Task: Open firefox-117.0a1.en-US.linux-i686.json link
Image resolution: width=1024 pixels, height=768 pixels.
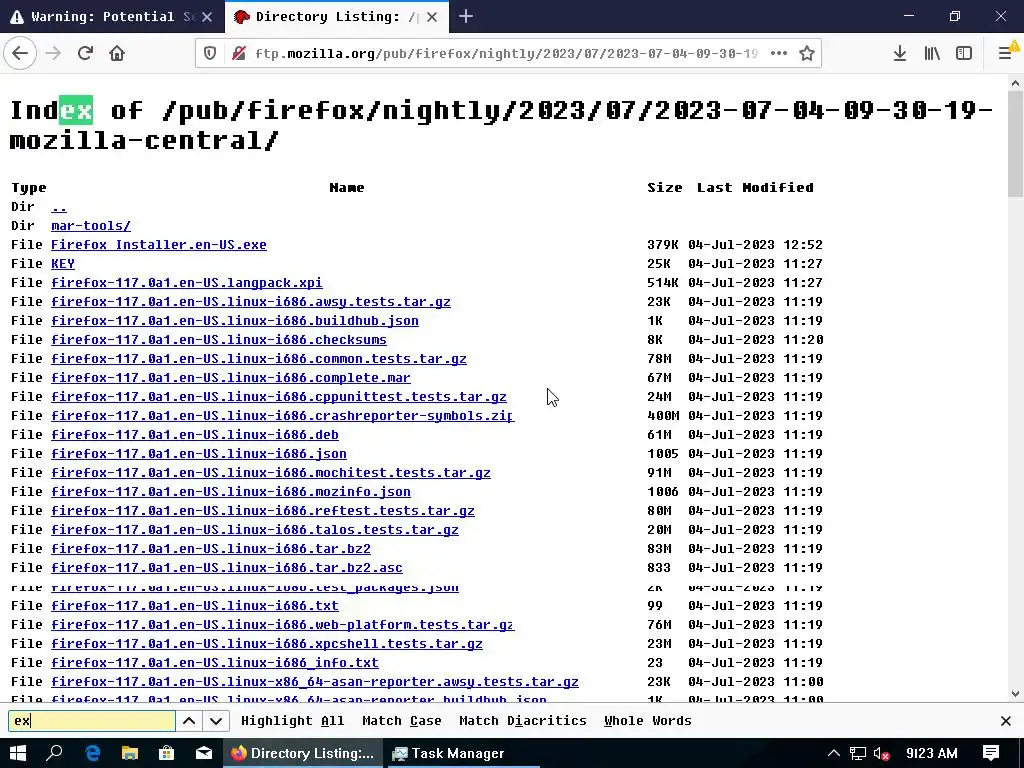Action: [199, 453]
